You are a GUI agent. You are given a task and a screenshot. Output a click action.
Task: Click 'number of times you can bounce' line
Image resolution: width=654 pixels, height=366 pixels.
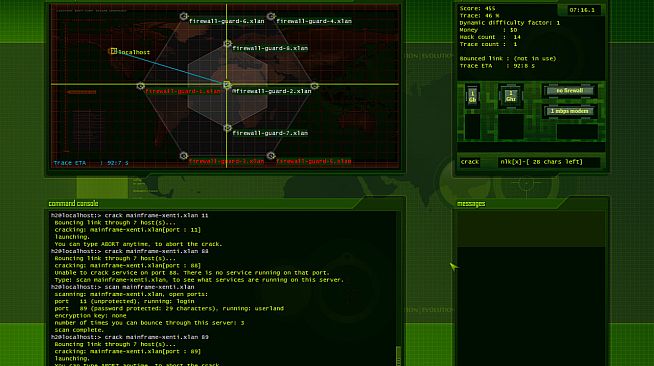coord(149,323)
